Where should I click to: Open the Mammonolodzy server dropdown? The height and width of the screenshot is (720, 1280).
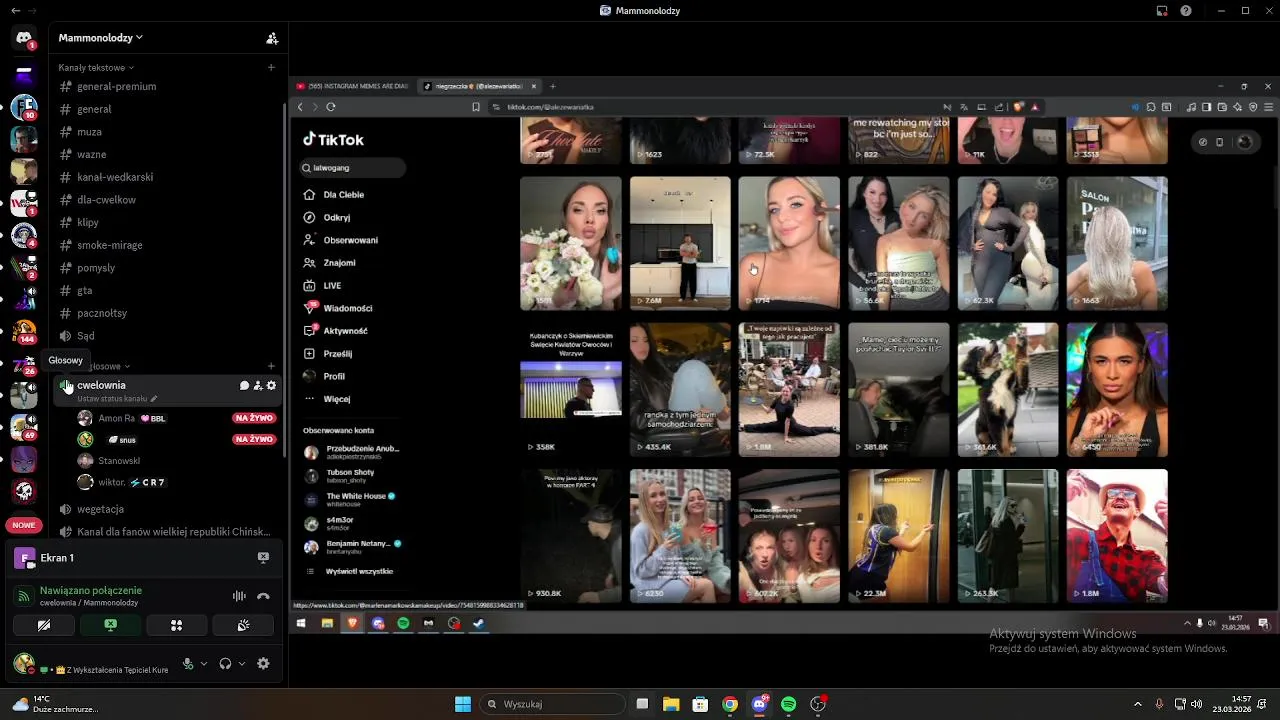tap(100, 38)
